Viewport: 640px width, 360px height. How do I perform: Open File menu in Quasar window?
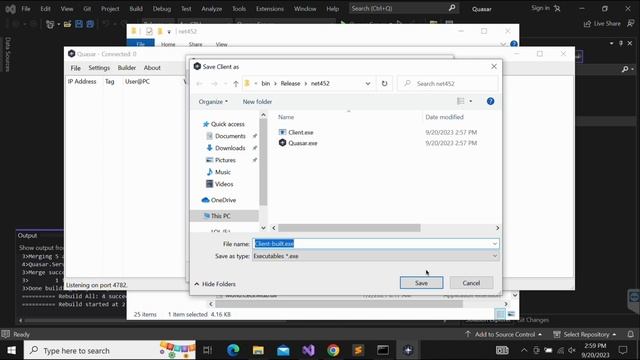click(76, 68)
